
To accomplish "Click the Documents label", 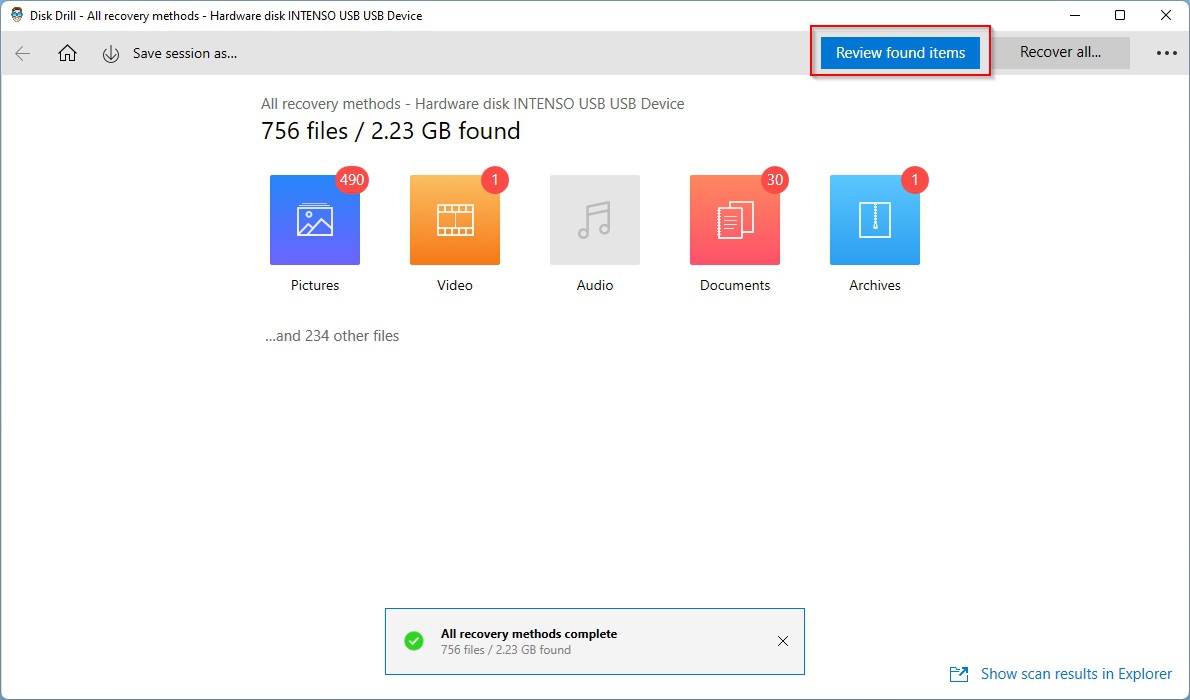I will (x=735, y=285).
